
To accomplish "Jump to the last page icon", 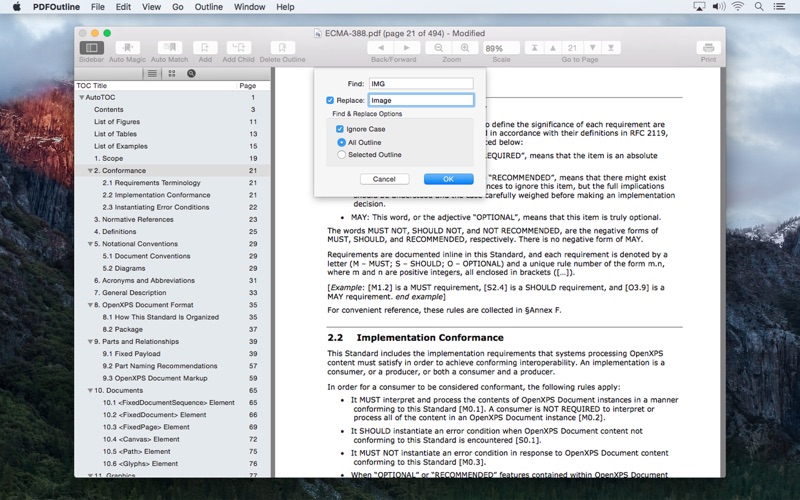I will point(611,48).
